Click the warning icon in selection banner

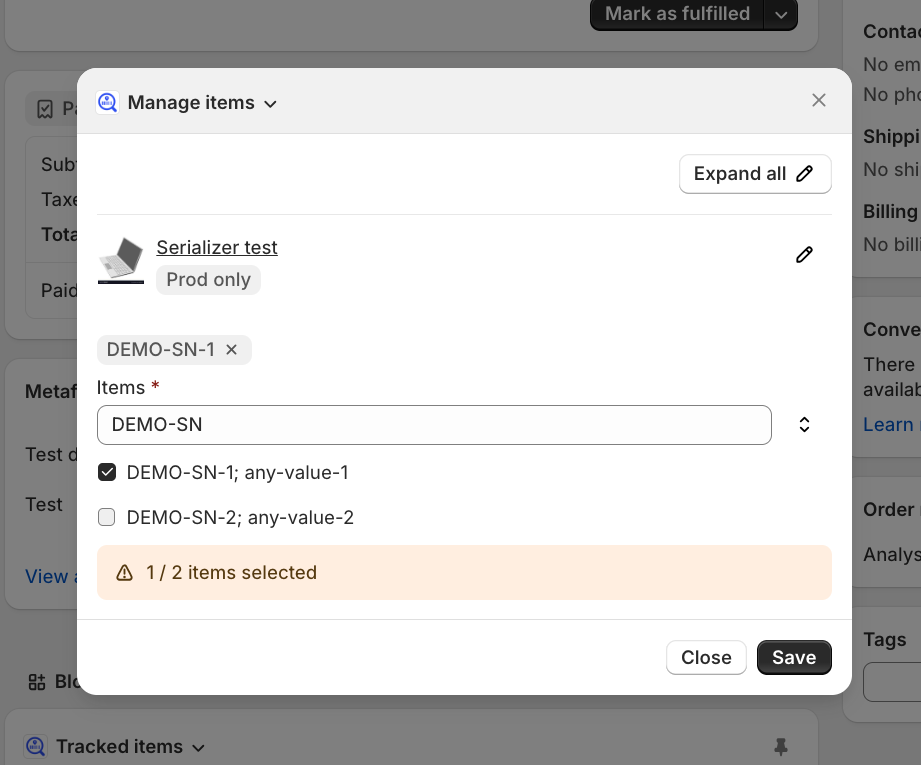[x=124, y=573]
